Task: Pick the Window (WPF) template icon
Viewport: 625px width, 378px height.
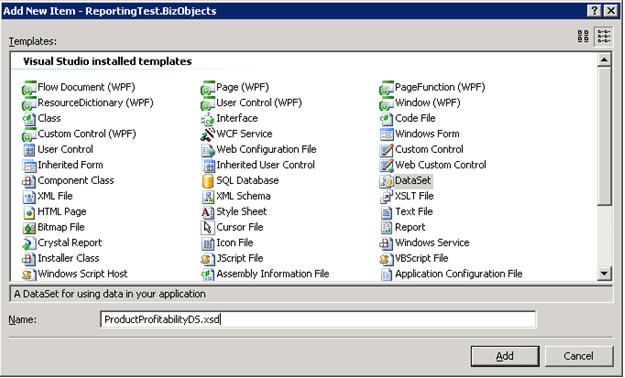Action: [x=386, y=103]
